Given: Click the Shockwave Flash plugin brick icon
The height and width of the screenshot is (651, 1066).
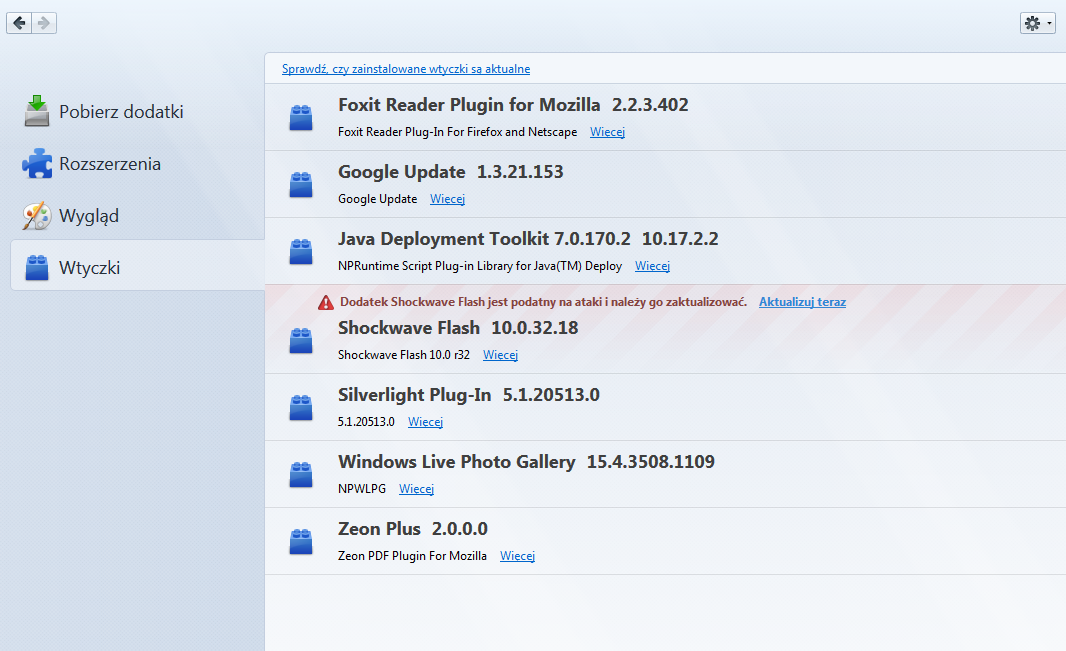Looking at the screenshot, I should 300,340.
